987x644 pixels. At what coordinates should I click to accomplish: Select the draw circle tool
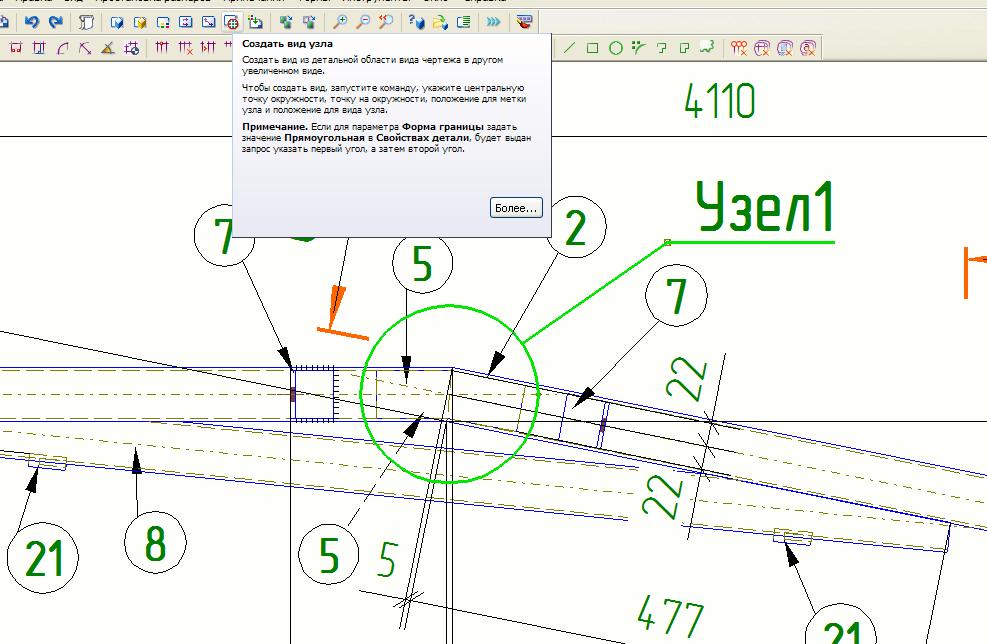[615, 47]
